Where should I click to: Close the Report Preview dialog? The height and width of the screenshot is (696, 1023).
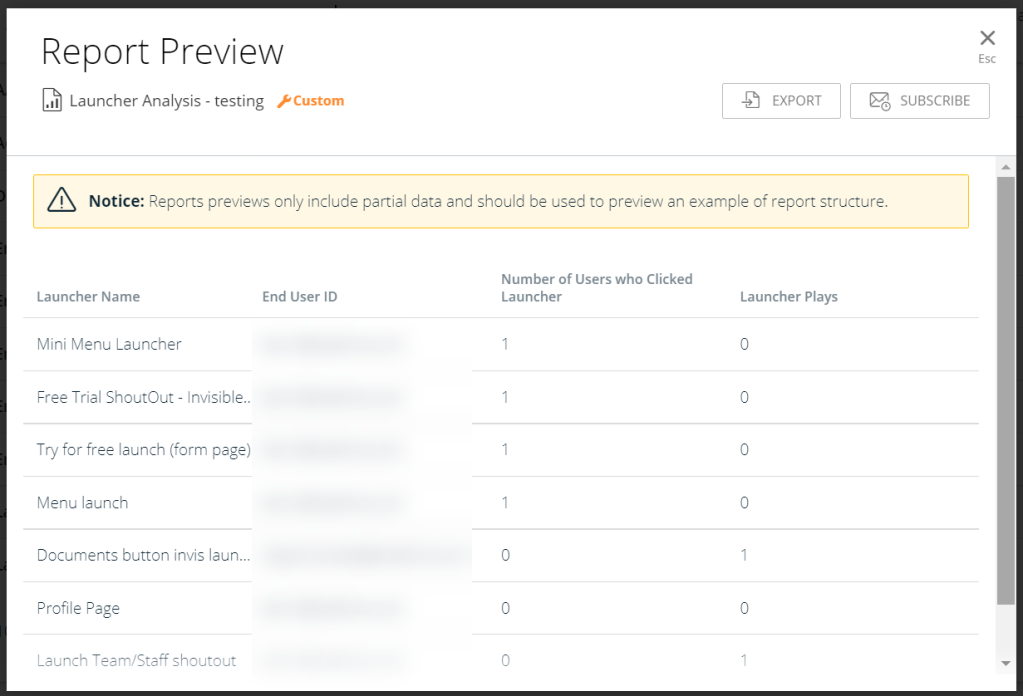[987, 39]
